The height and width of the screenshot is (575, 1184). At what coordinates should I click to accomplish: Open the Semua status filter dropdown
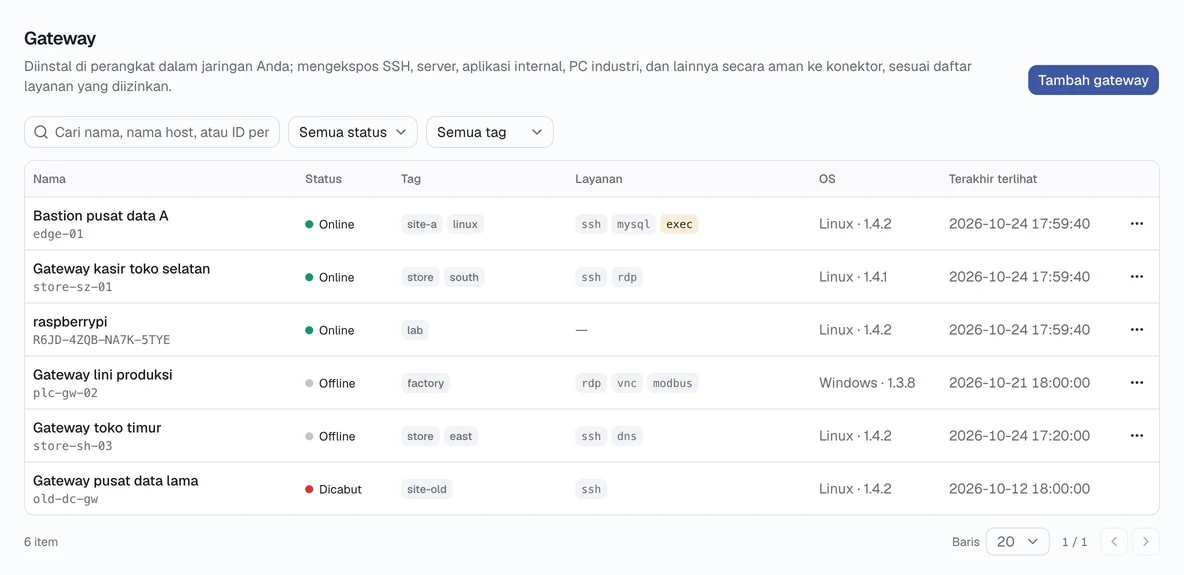pos(353,132)
